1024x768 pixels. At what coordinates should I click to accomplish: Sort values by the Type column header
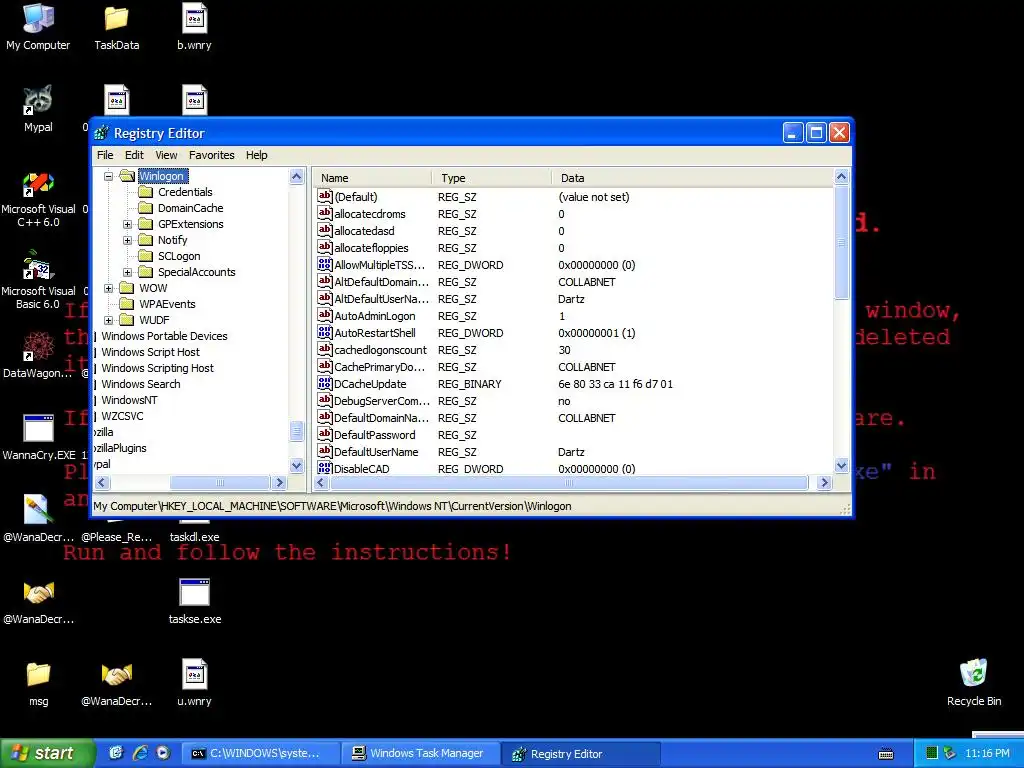pyautogui.click(x=492, y=178)
